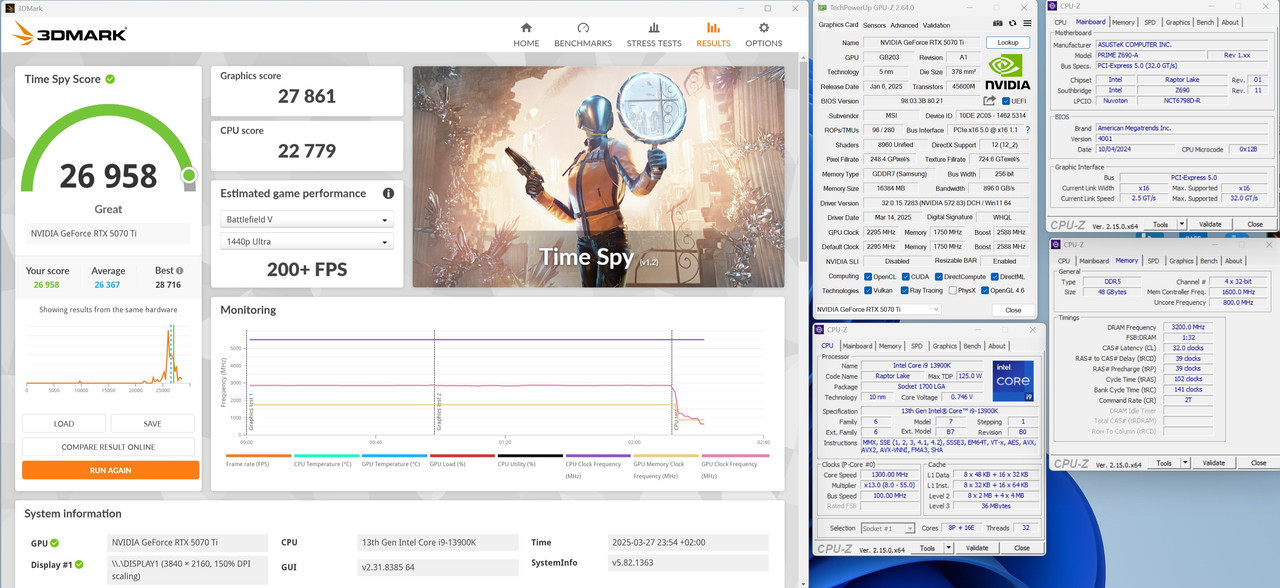Switch to the Validation tab in GPU-Z
The image size is (1280, 588).
pyautogui.click(x=937, y=25)
